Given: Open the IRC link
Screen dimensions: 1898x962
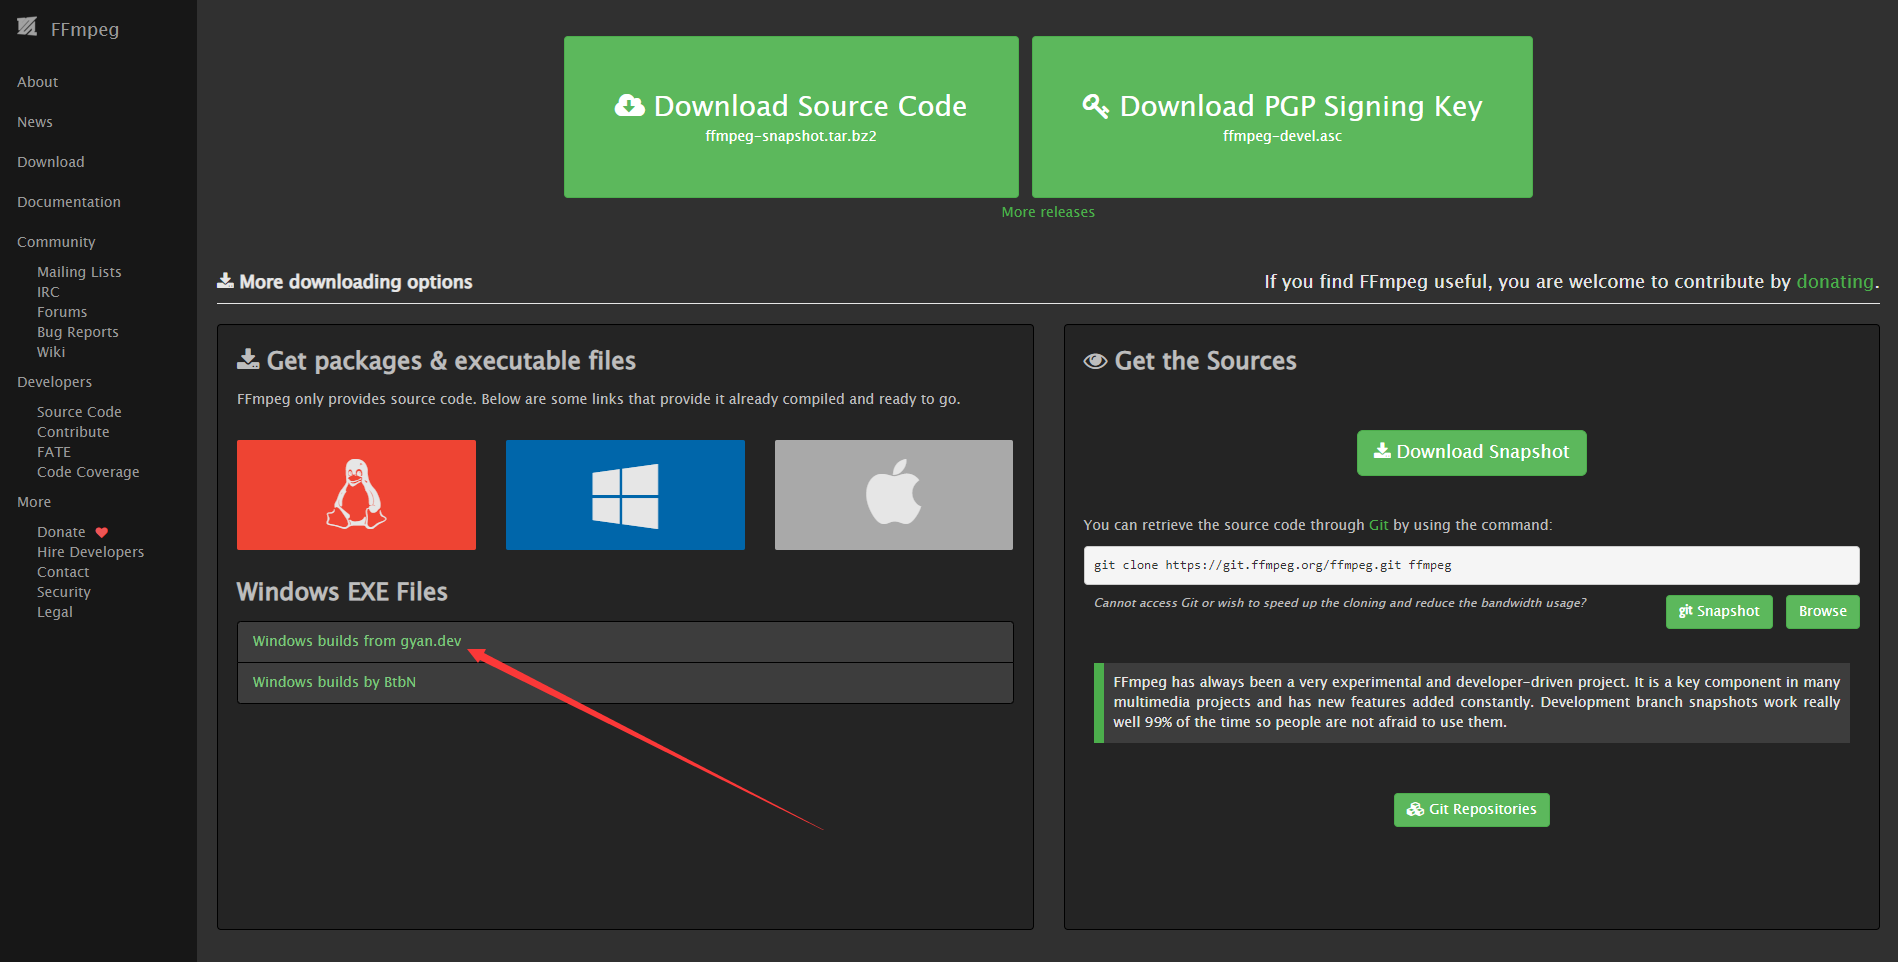Looking at the screenshot, I should coord(48,292).
